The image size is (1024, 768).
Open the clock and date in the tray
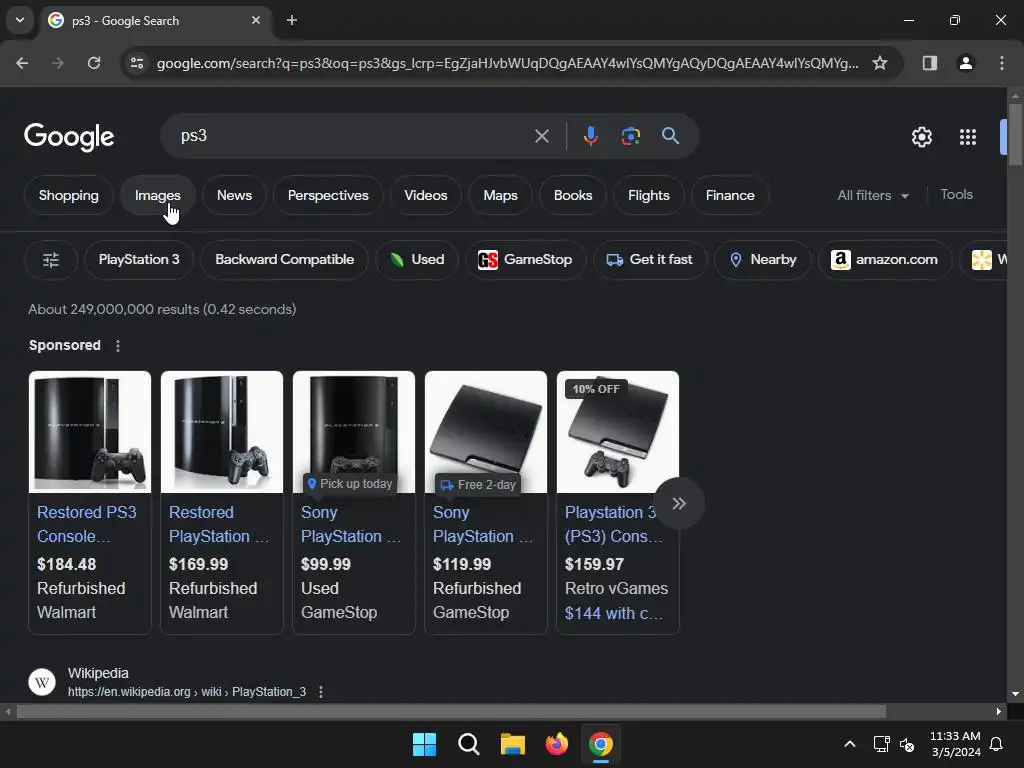tap(955, 744)
